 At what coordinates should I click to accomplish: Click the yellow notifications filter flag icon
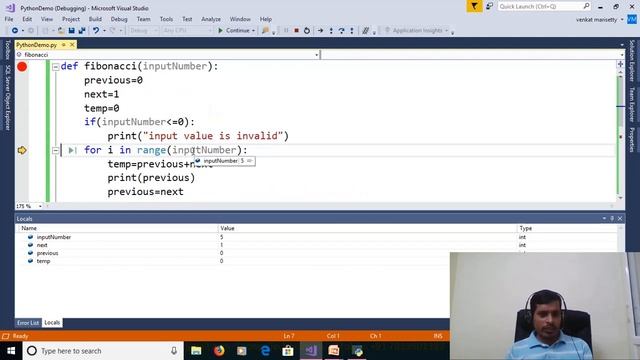(474, 6)
